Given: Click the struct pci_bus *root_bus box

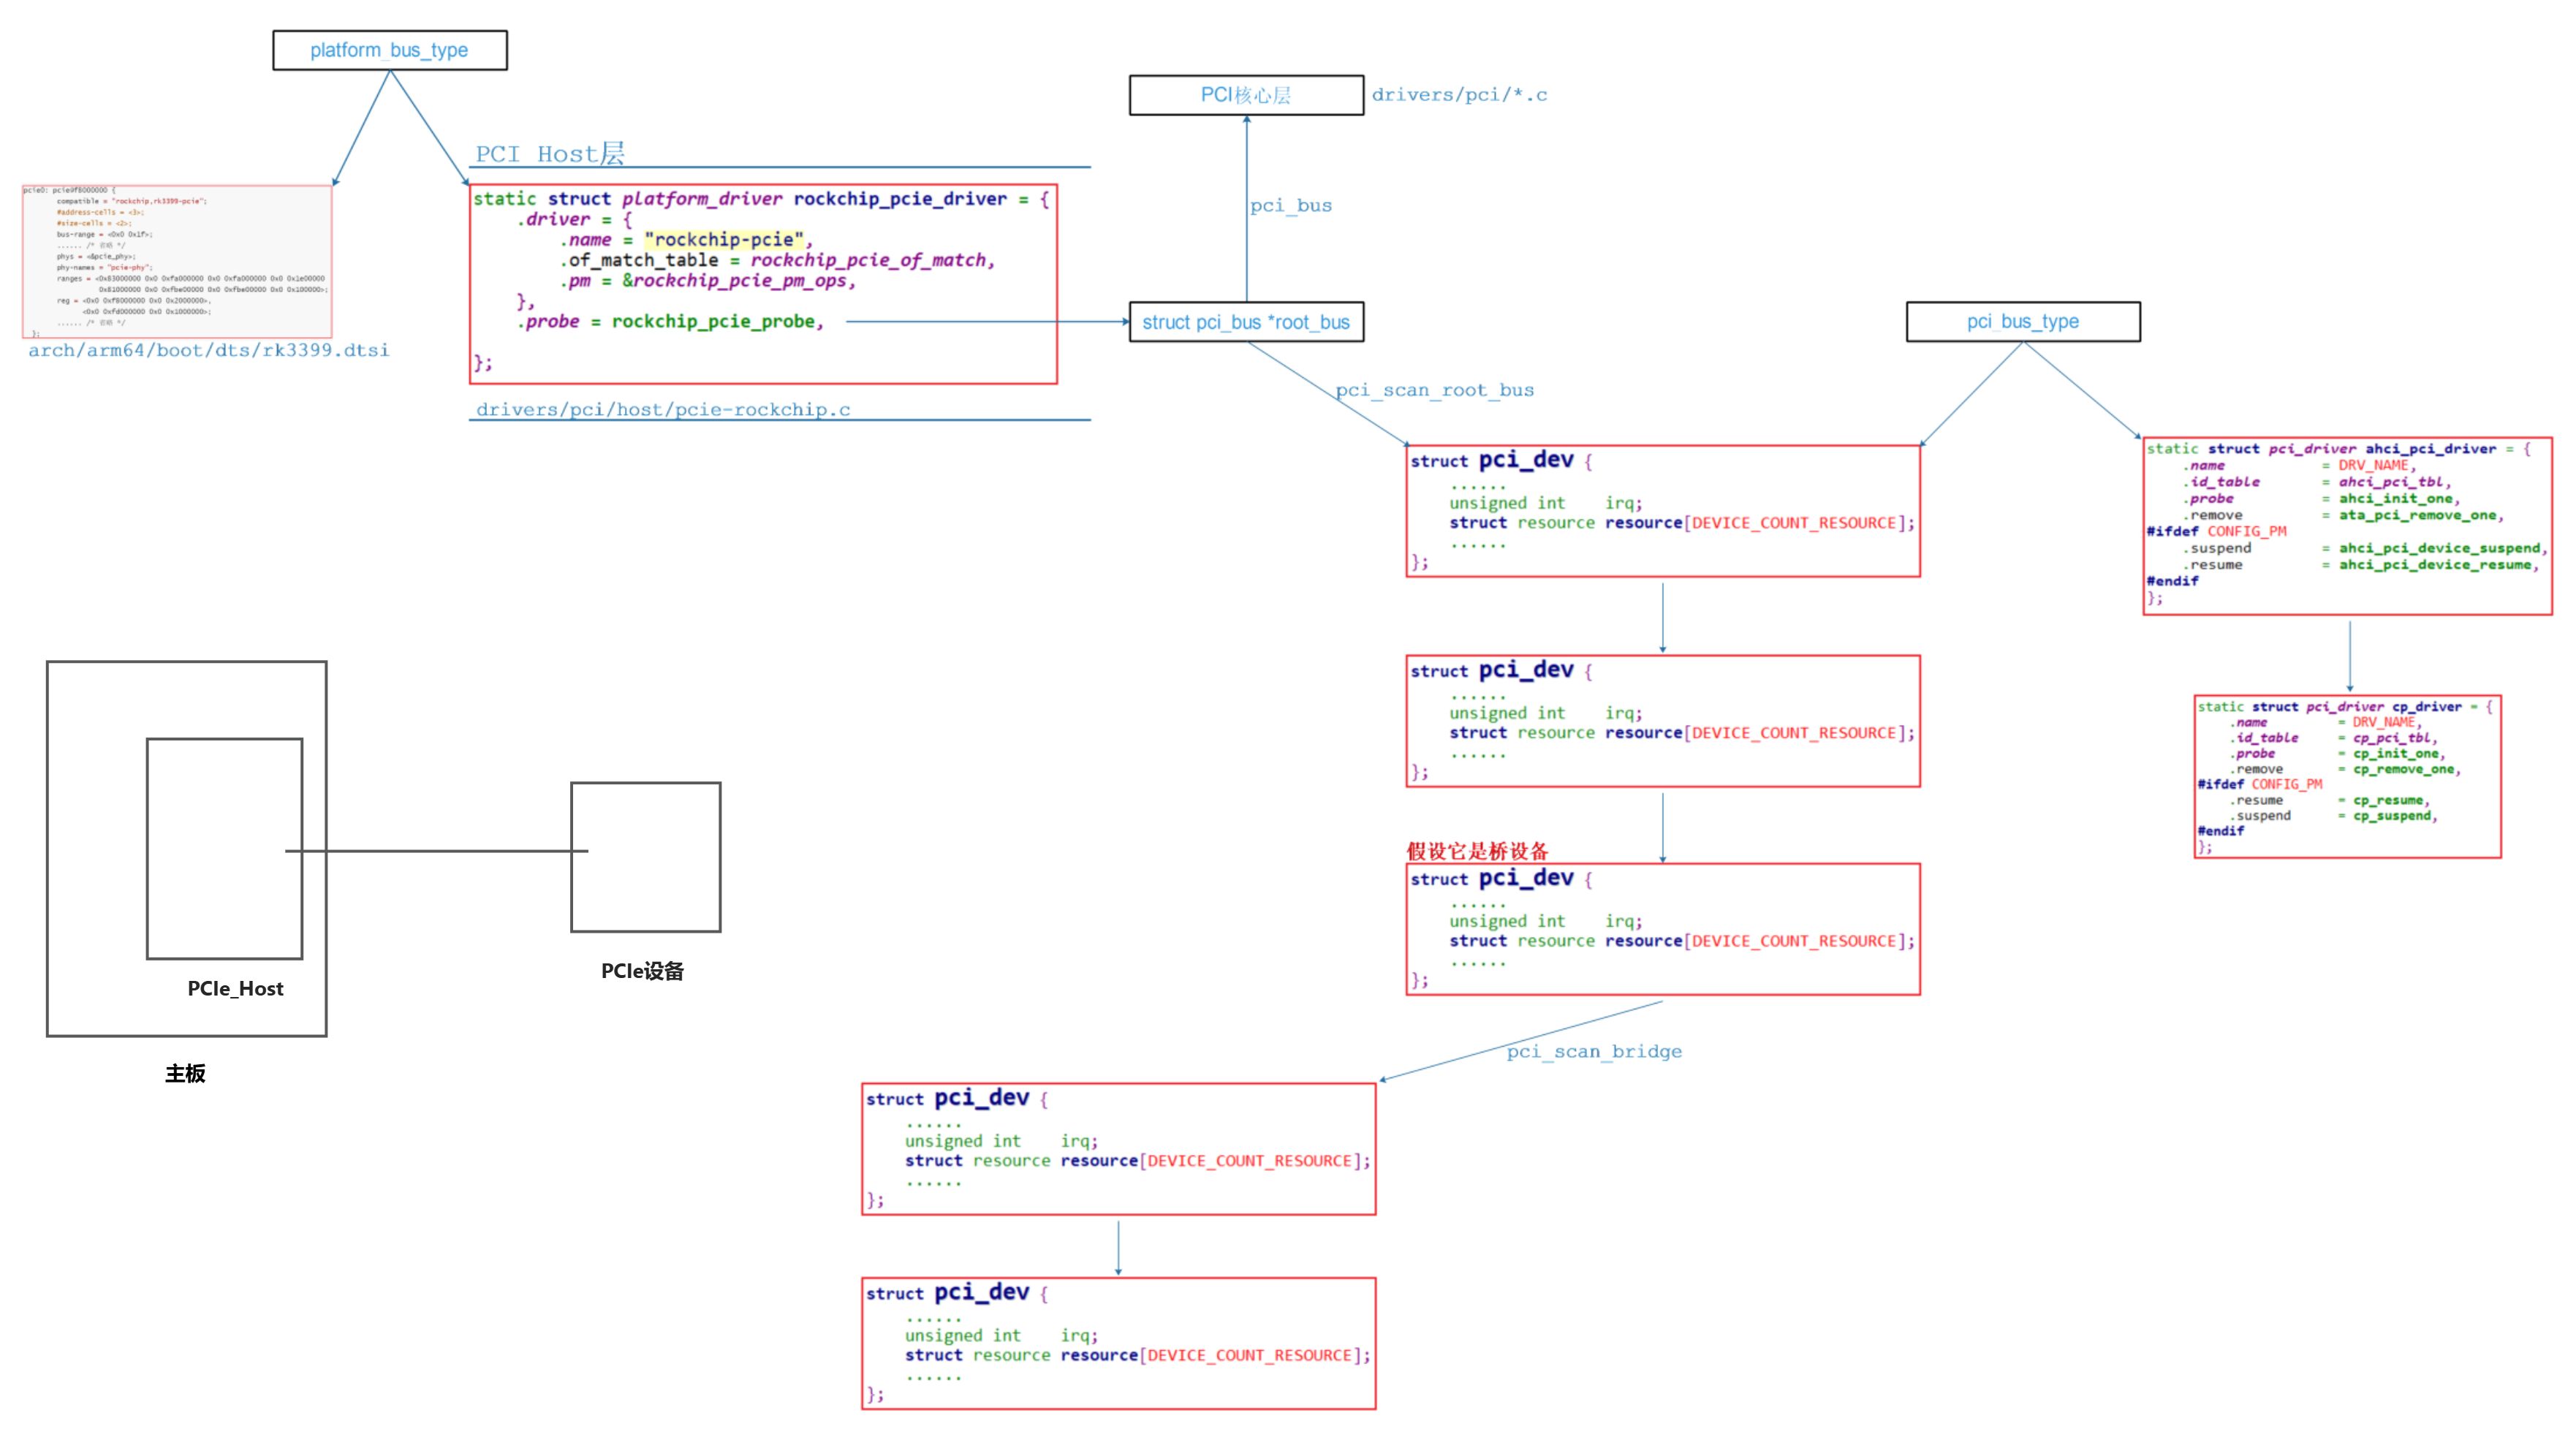Looking at the screenshot, I should pos(1246,322).
